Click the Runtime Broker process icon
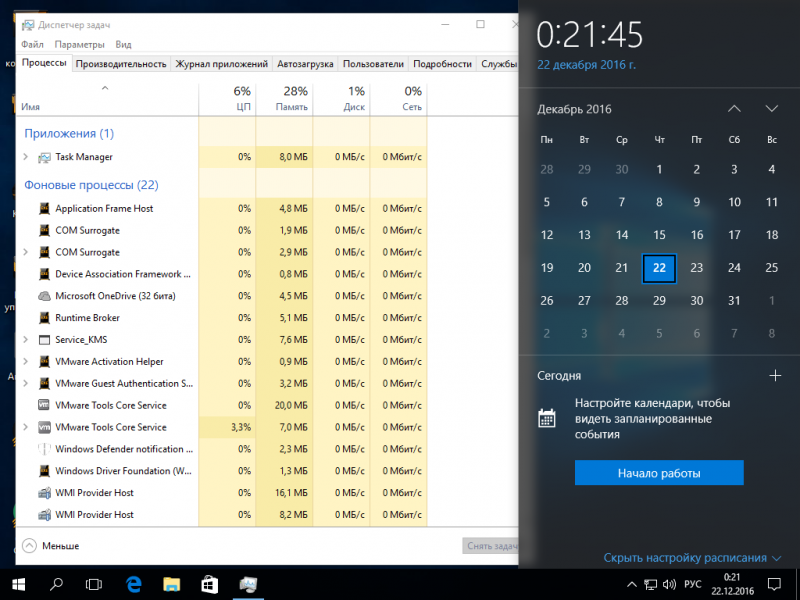Viewport: 800px width, 600px height. 44,318
